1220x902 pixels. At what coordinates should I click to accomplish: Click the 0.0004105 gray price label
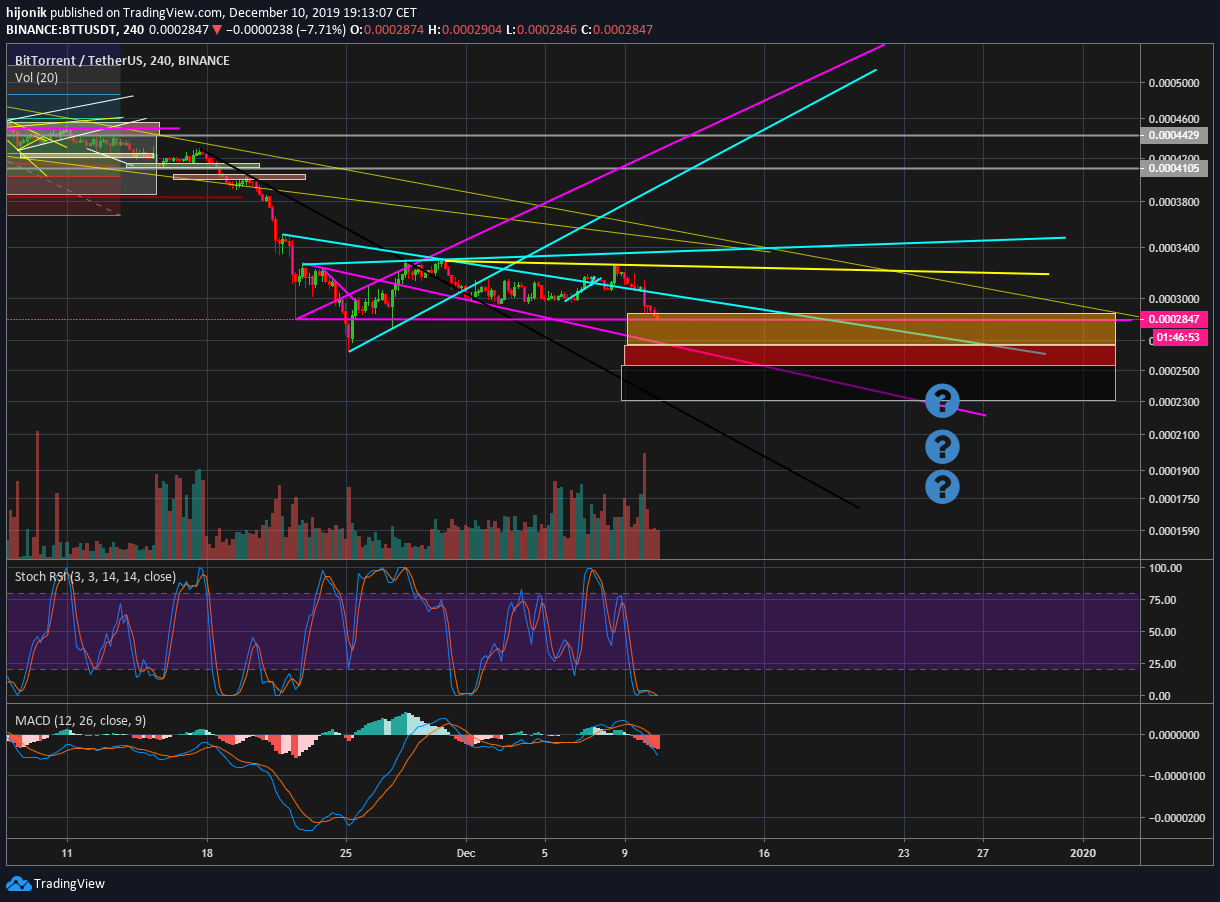point(1174,169)
